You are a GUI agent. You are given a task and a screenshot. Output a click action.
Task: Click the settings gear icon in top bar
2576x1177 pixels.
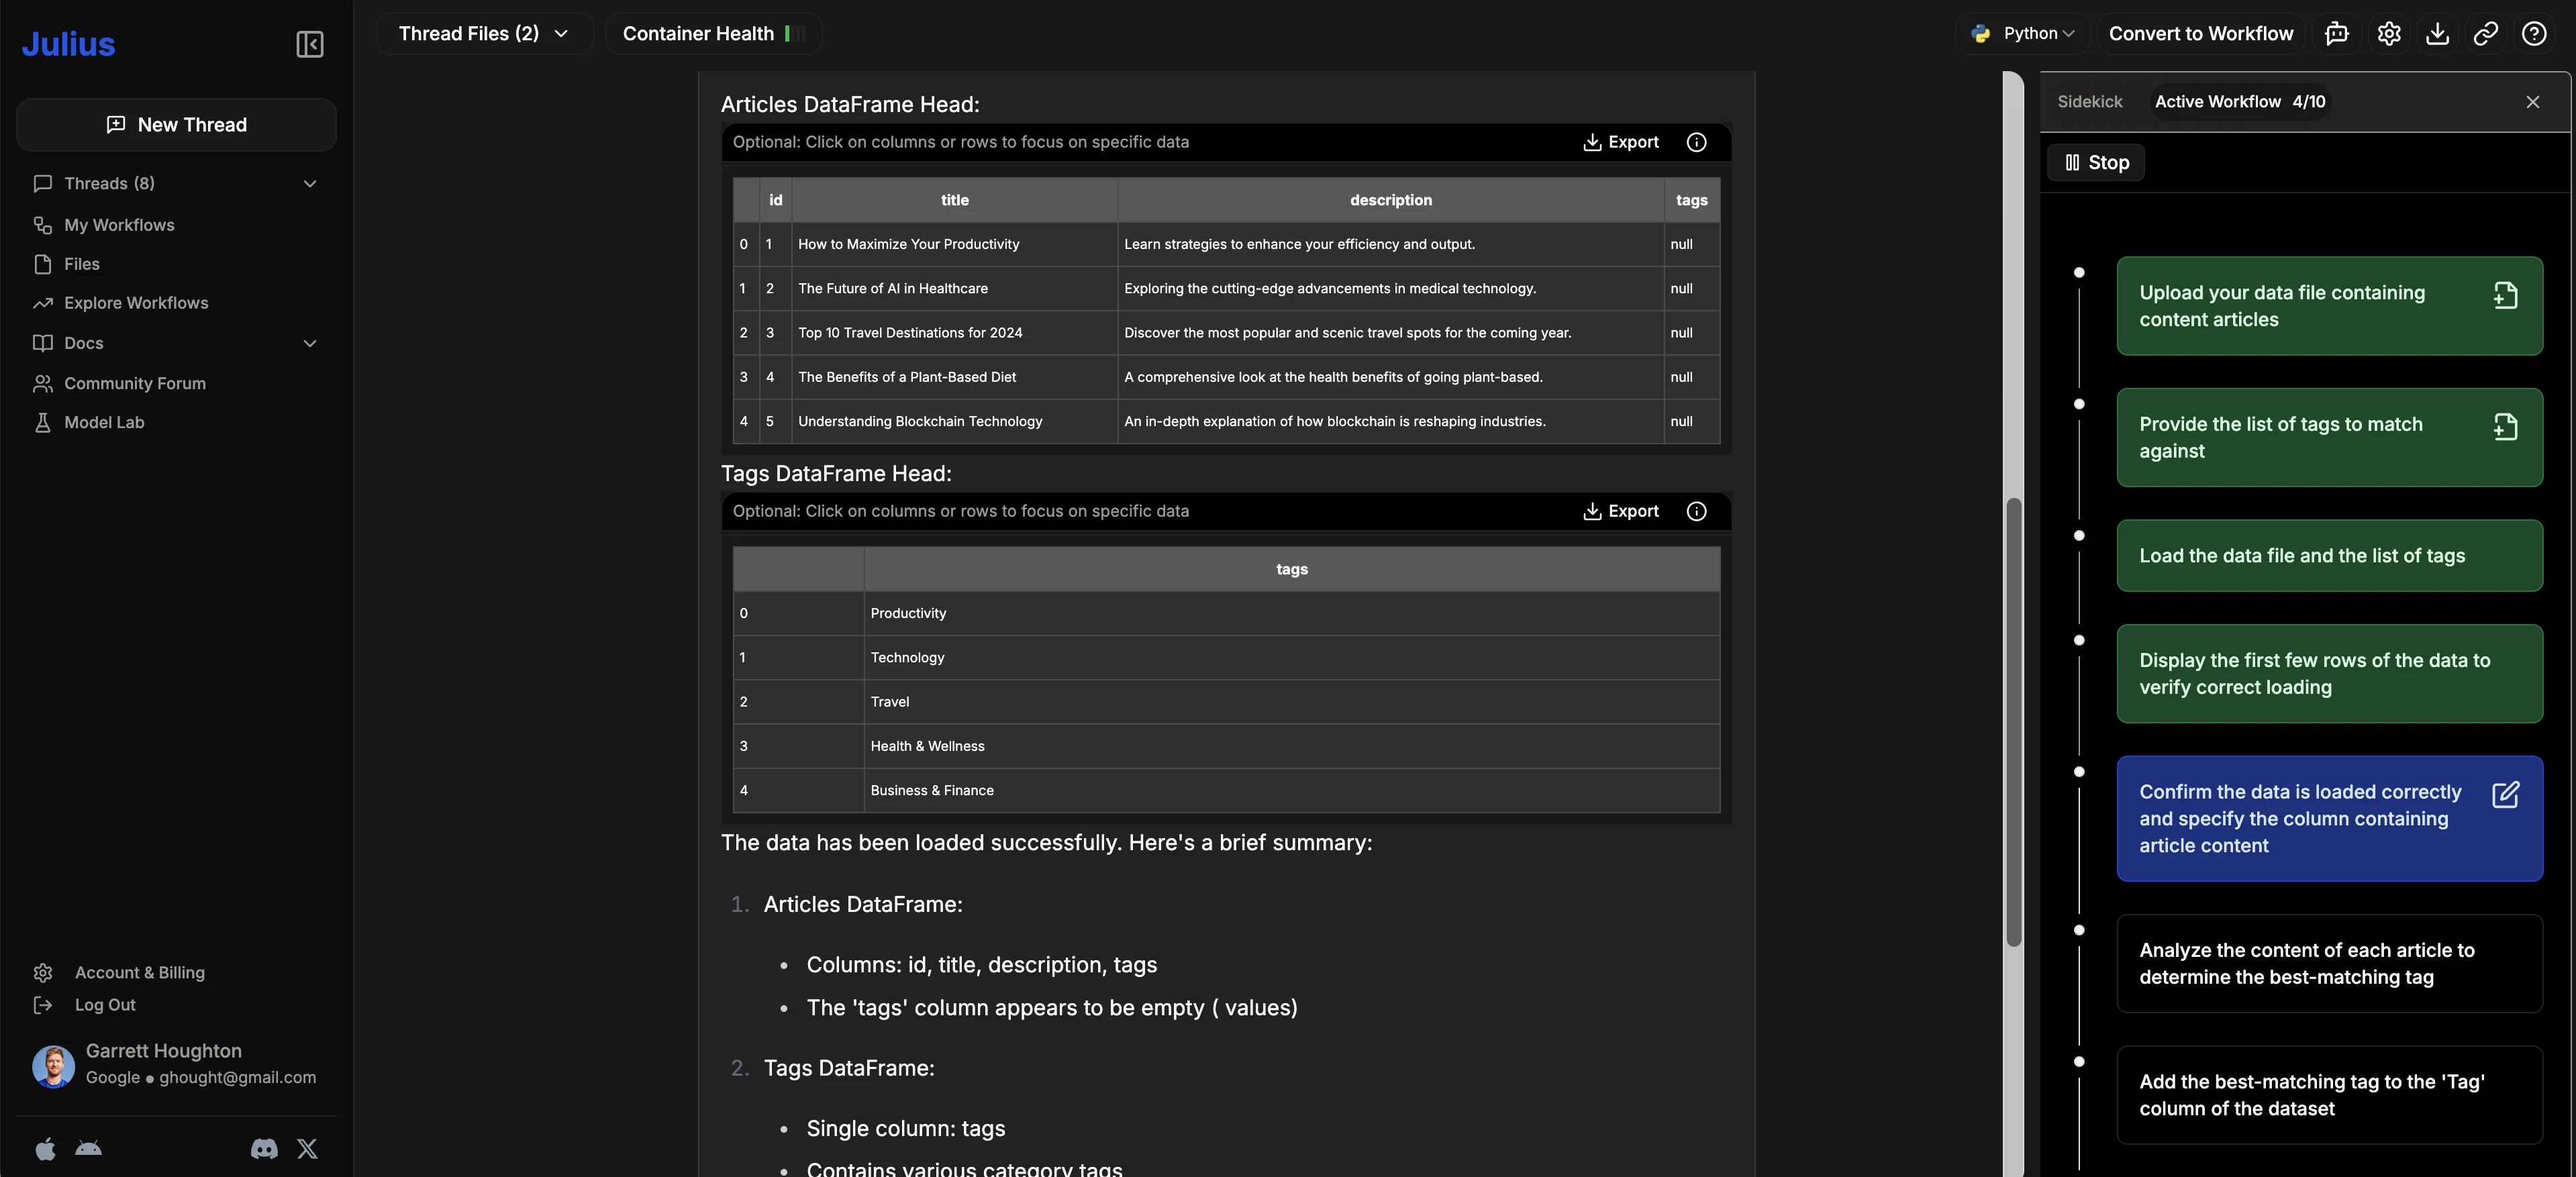(x=2389, y=34)
